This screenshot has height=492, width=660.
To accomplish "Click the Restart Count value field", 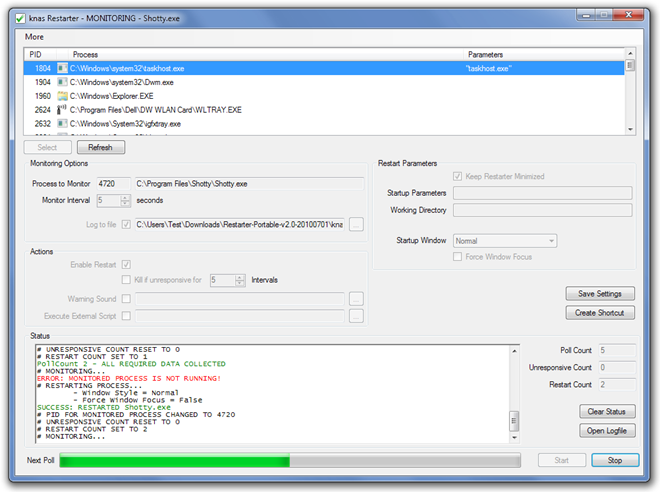I will (x=617, y=384).
